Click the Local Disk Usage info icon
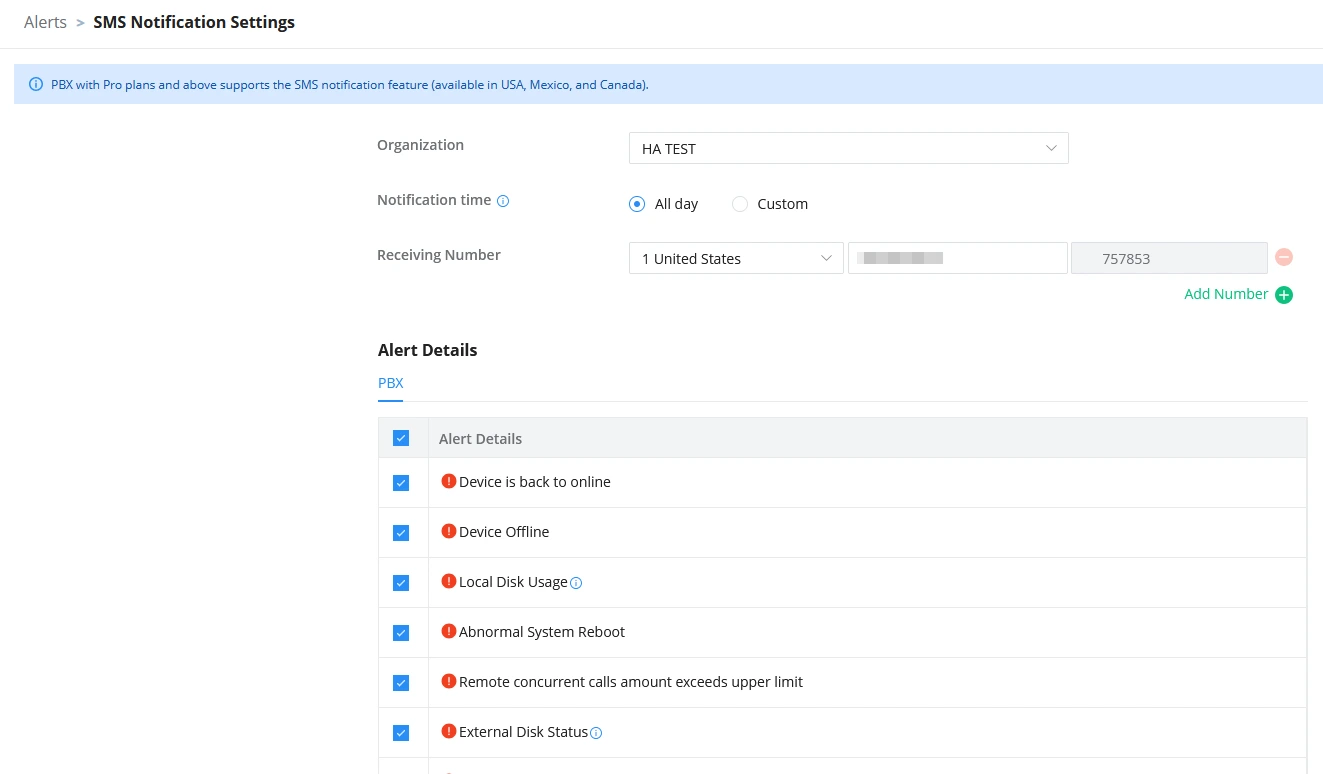This screenshot has height=774, width=1323. pos(576,583)
